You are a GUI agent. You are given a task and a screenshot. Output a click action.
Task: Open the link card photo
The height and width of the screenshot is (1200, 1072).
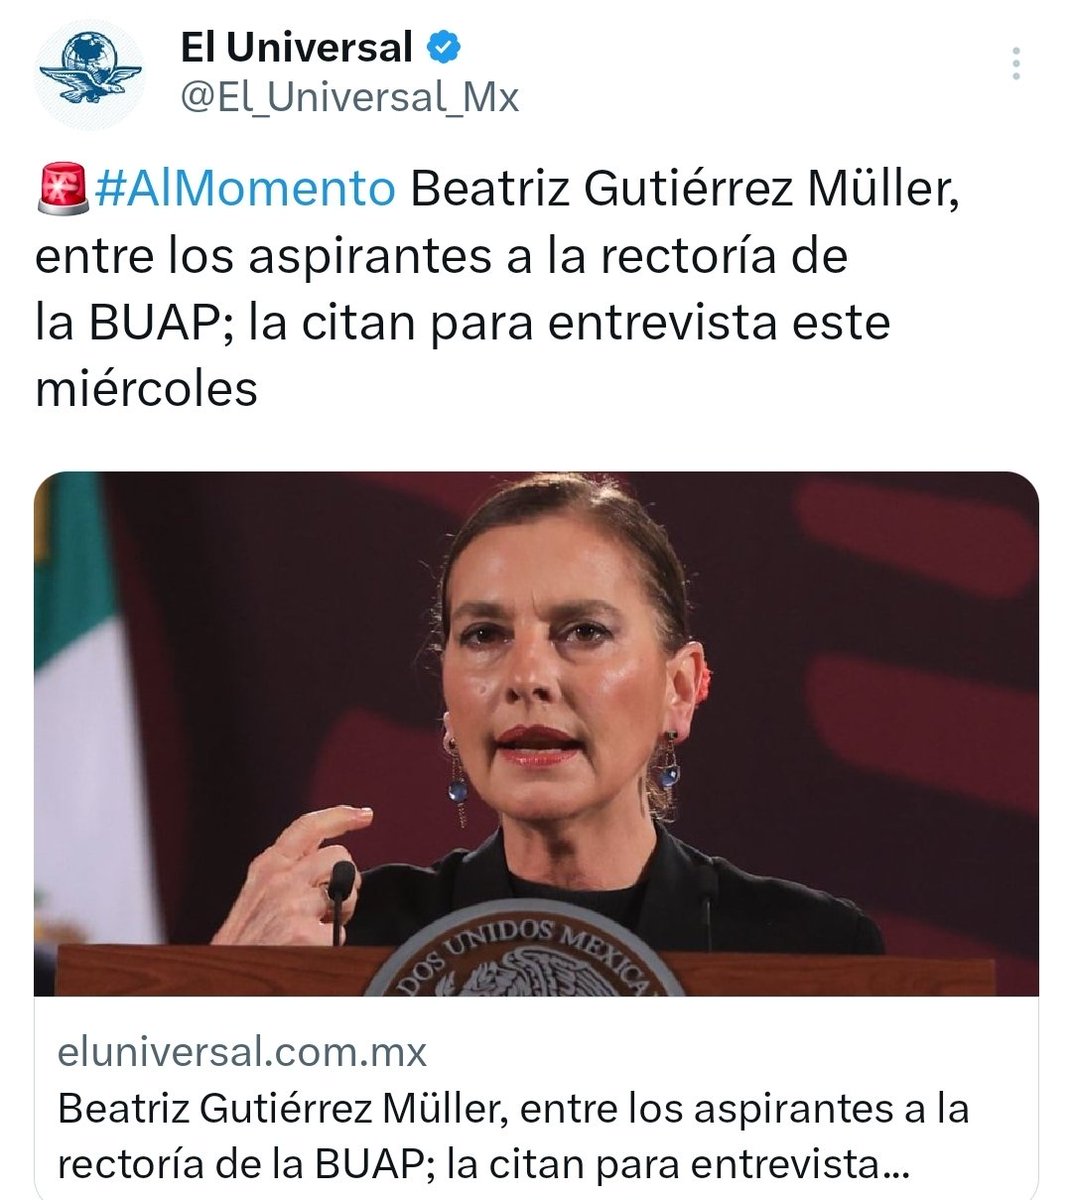click(x=536, y=734)
